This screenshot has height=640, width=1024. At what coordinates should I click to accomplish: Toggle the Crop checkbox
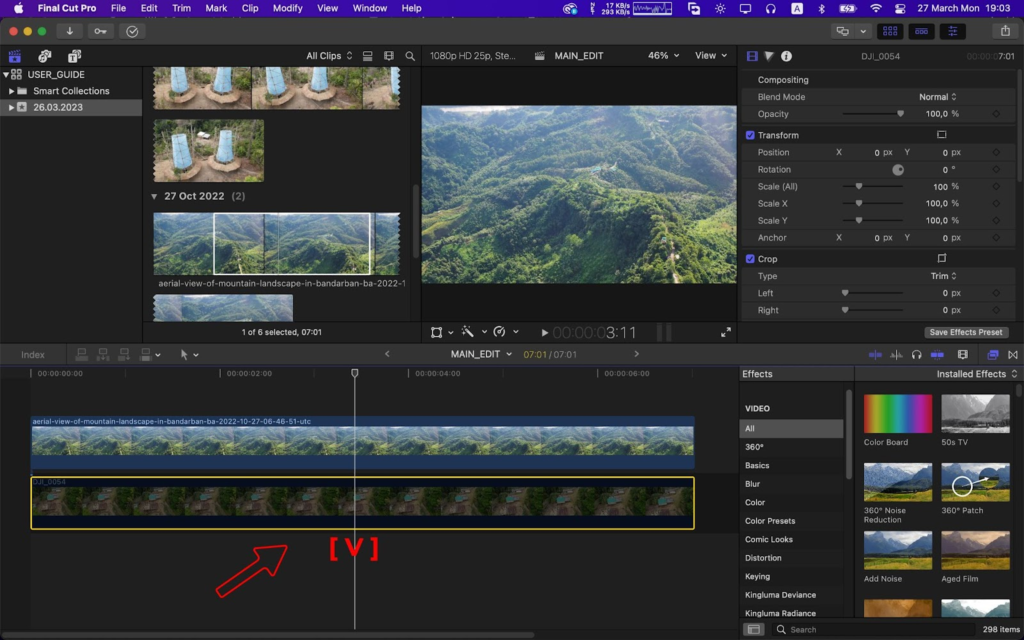point(750,259)
